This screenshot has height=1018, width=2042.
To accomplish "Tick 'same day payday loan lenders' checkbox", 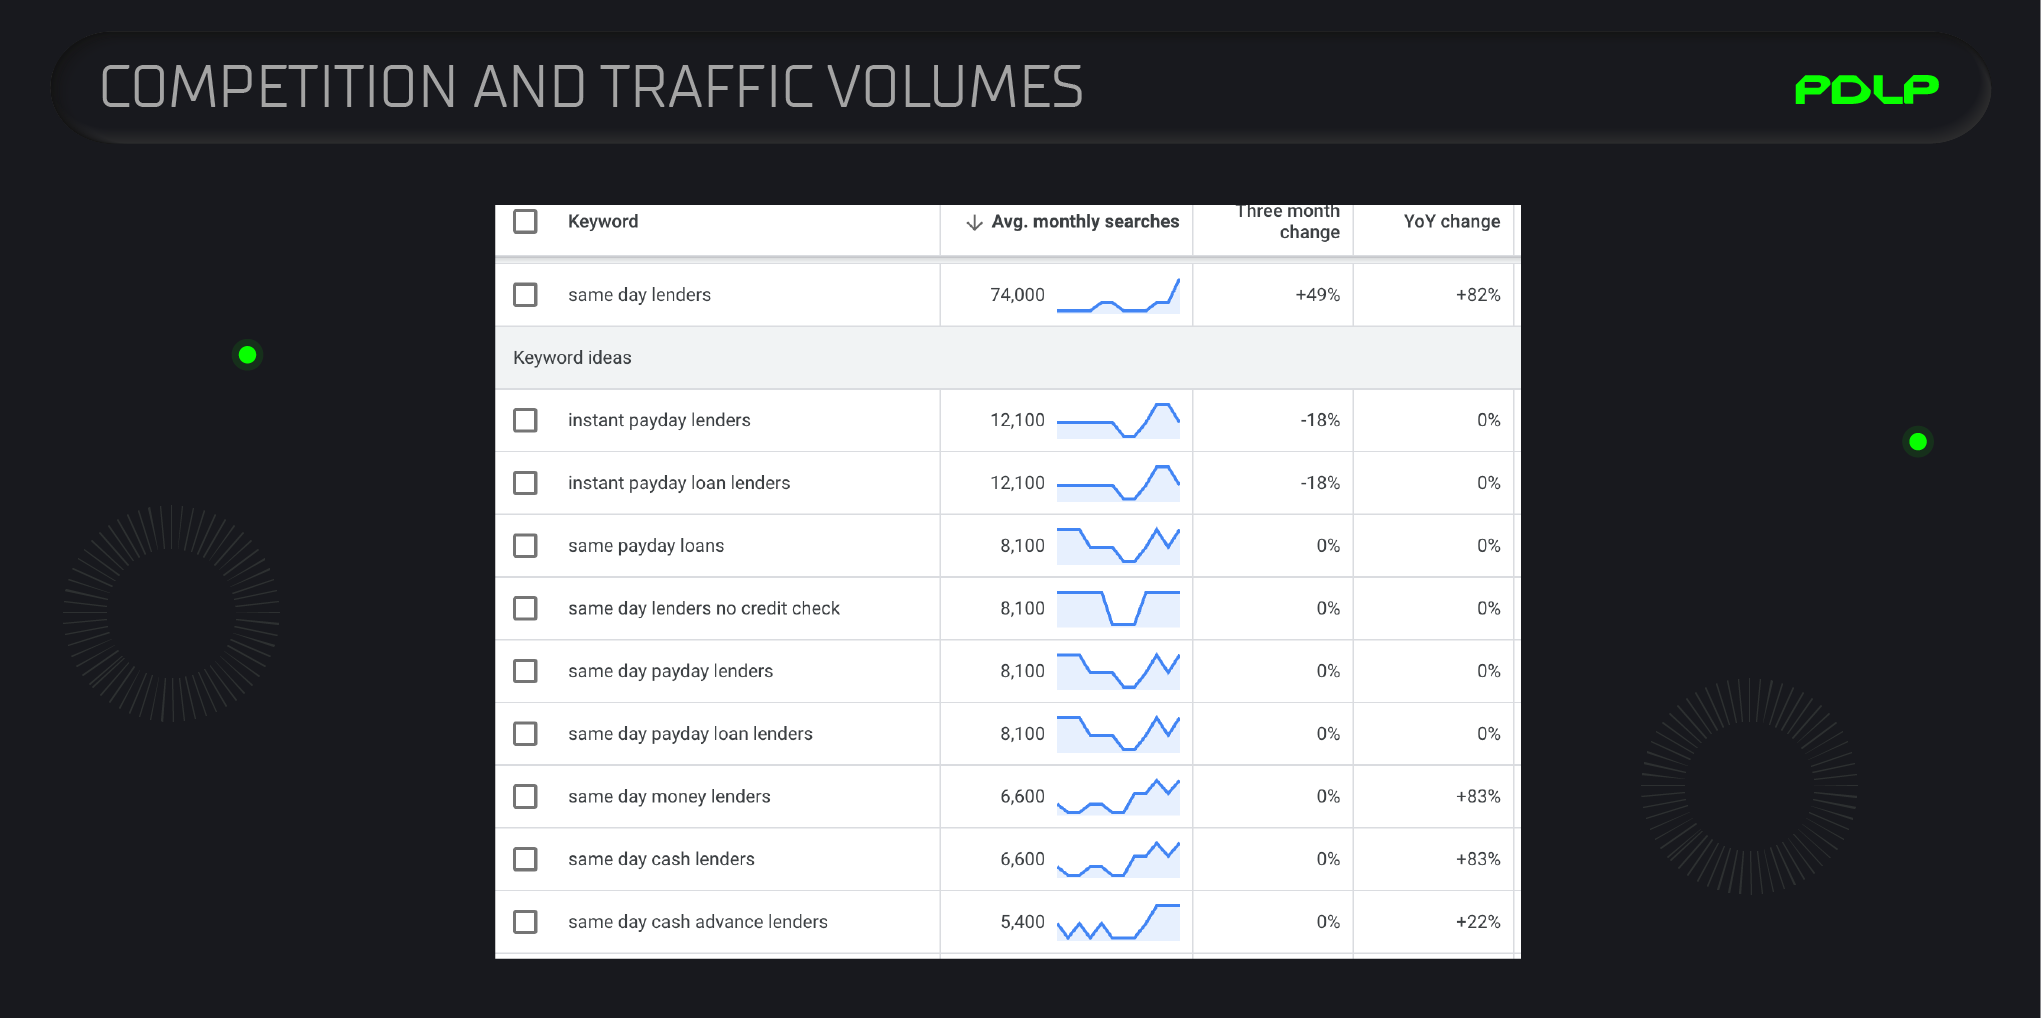I will [525, 734].
